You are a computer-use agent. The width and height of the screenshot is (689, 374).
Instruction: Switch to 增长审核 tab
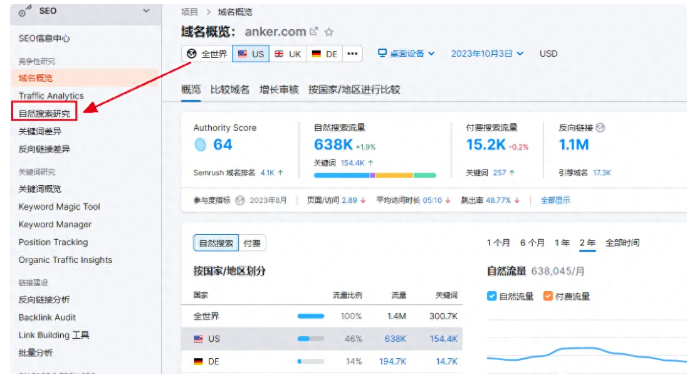tap(279, 90)
